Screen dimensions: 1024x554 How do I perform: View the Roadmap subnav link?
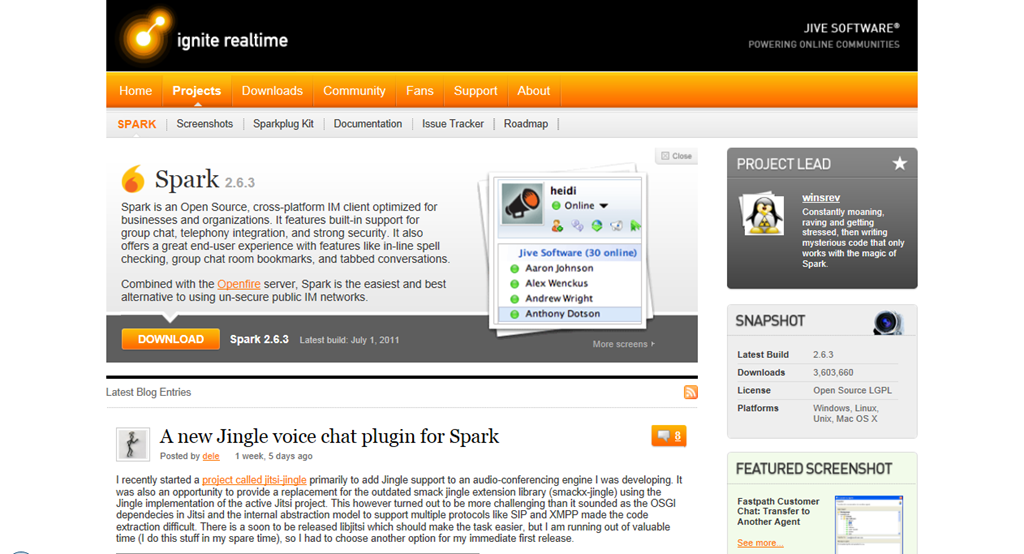[x=526, y=123]
